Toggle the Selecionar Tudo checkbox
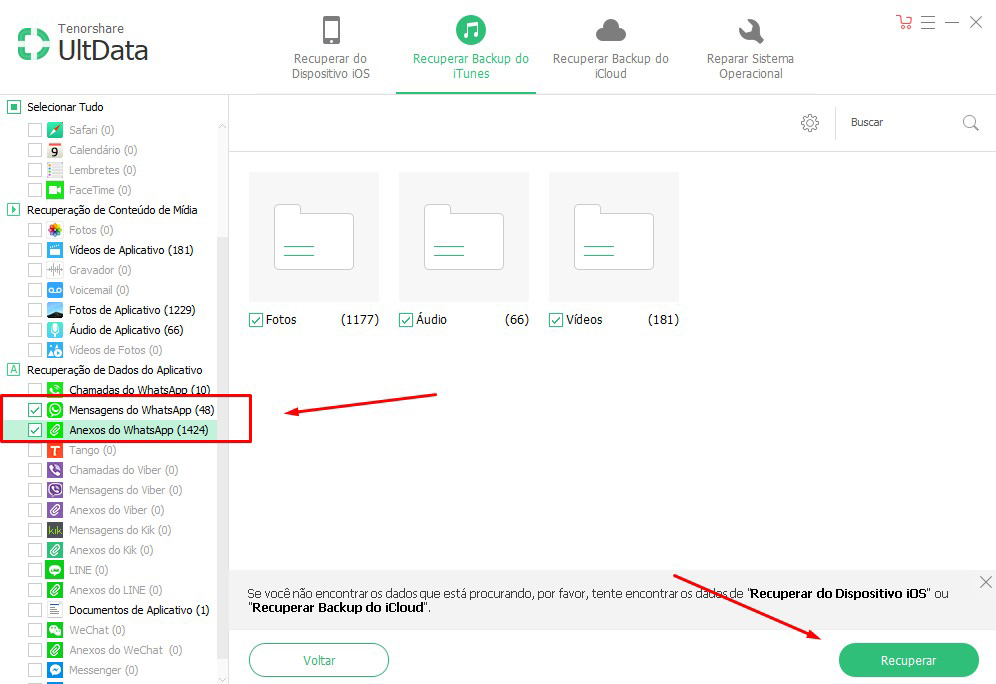This screenshot has width=996, height=684. tap(14, 107)
